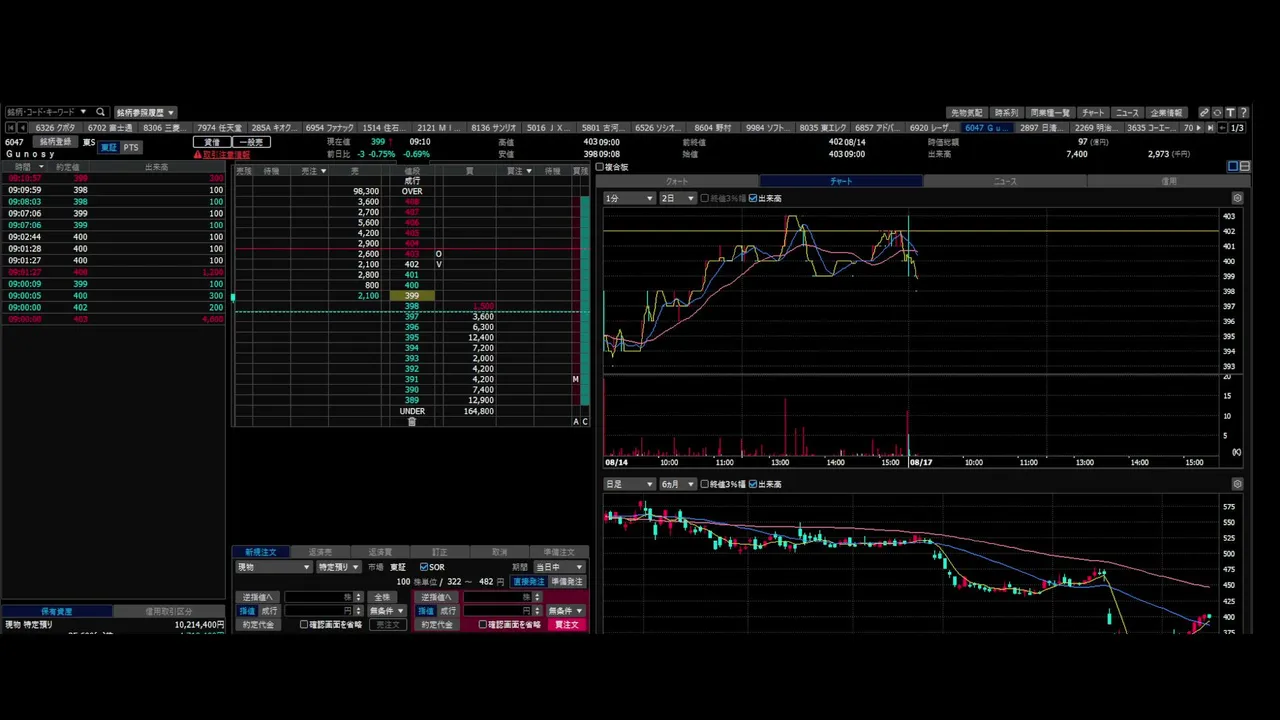Click the refresh icon in top-right toolbar
The height and width of the screenshot is (720, 1280).
[x=1217, y=113]
